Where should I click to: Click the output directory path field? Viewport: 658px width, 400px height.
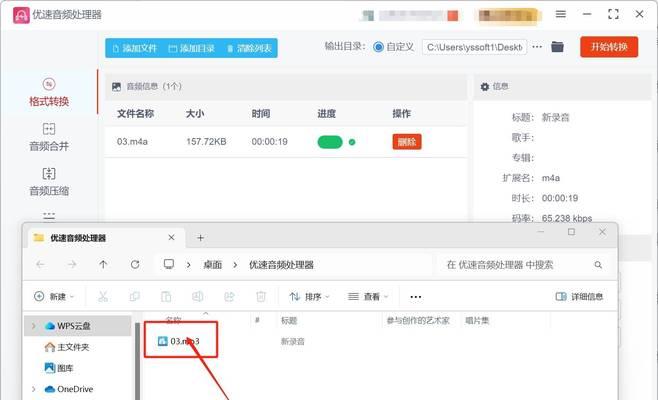pyautogui.click(x=474, y=47)
